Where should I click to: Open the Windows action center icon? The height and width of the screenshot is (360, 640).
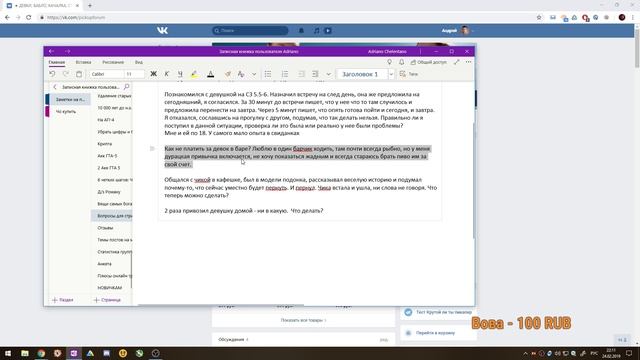click(629, 353)
